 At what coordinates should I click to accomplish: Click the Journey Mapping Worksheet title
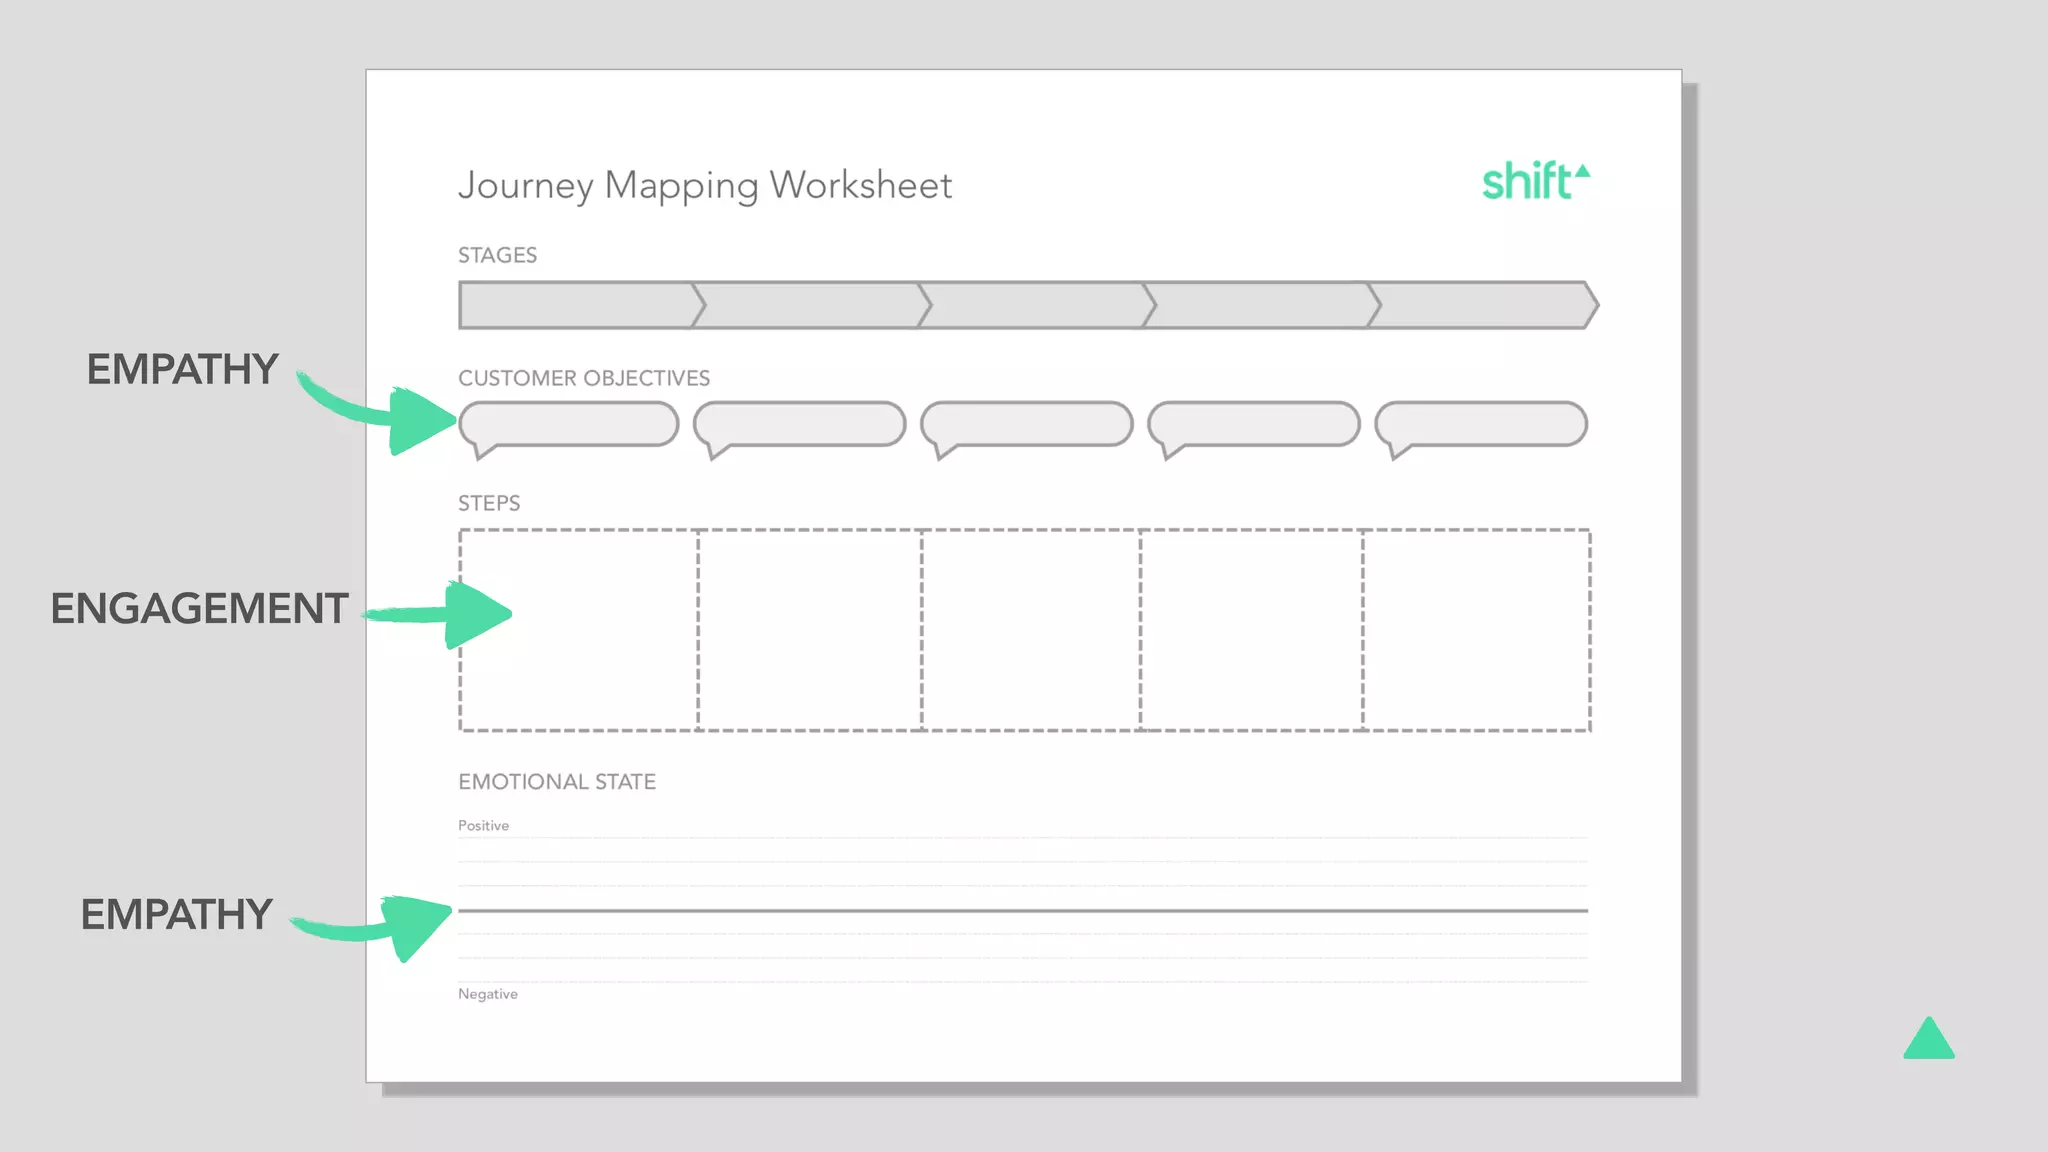click(x=705, y=186)
